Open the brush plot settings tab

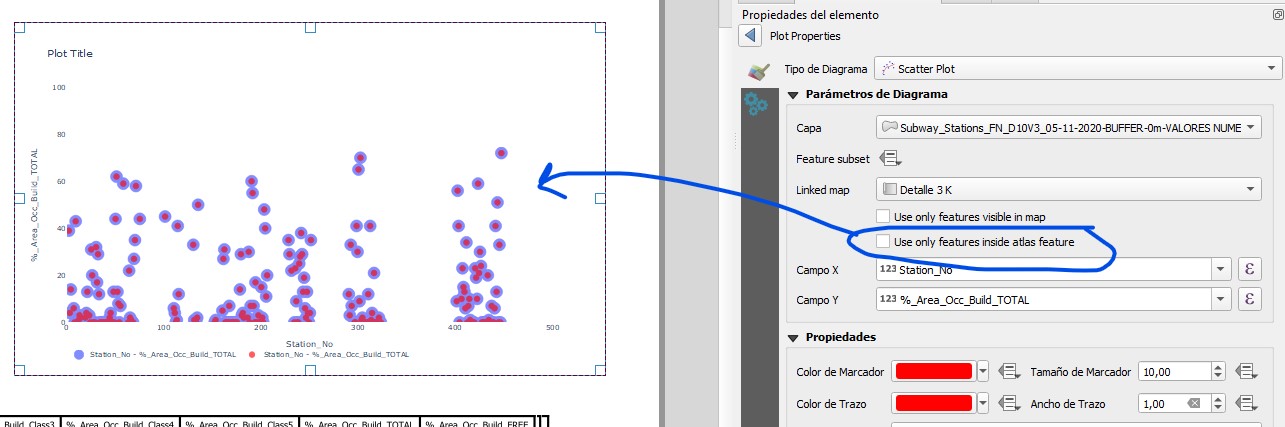point(757,72)
